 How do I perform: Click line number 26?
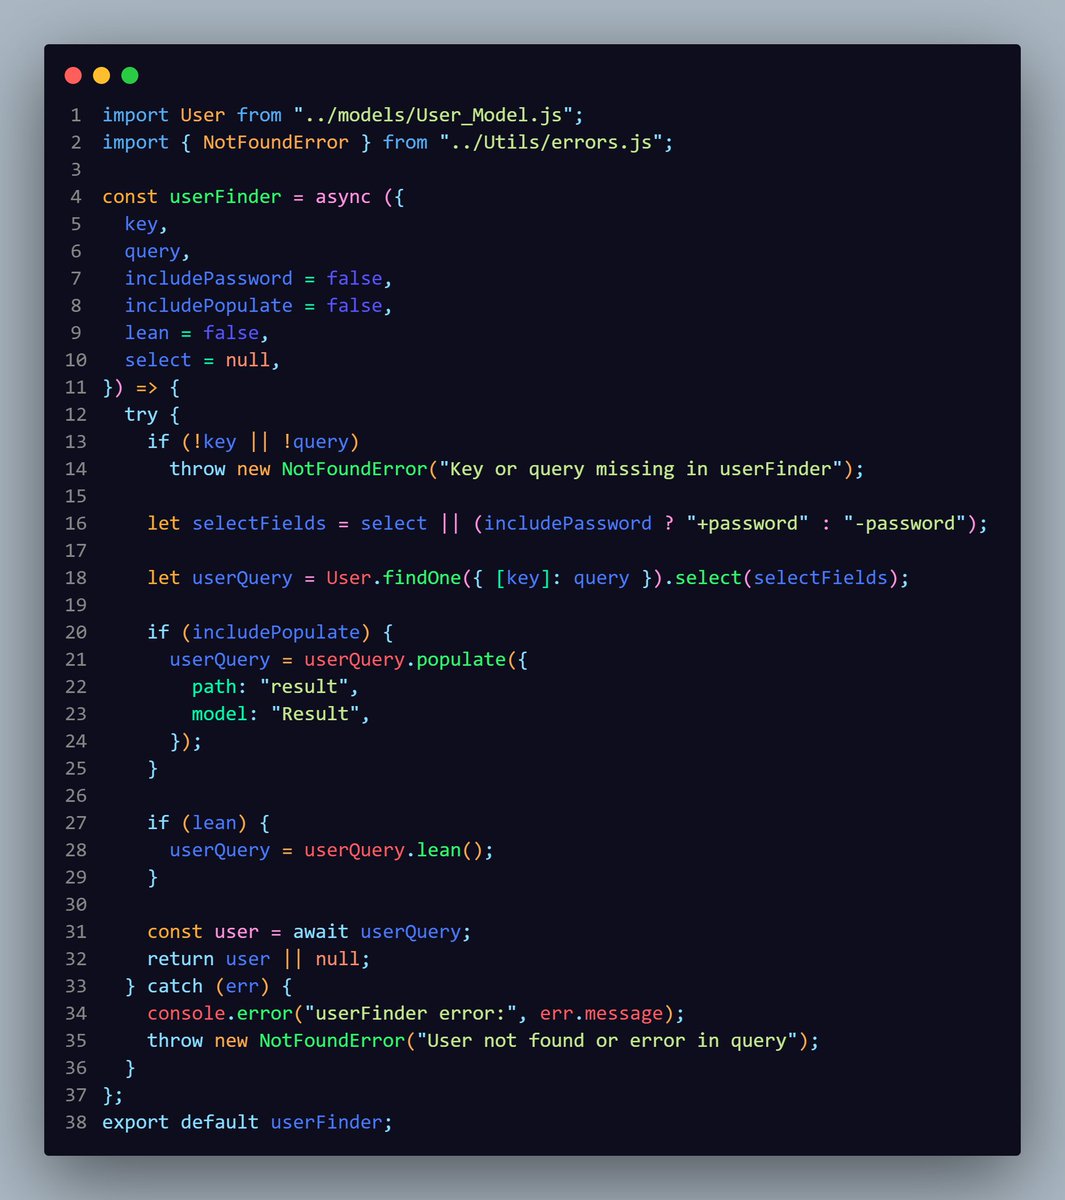tap(76, 796)
